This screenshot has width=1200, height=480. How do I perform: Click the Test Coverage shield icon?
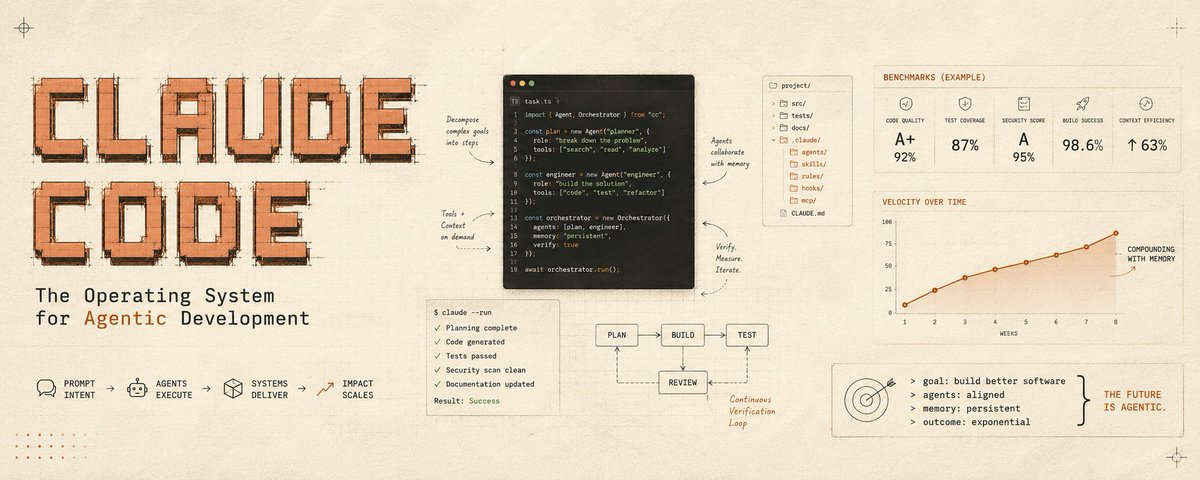click(x=965, y=104)
